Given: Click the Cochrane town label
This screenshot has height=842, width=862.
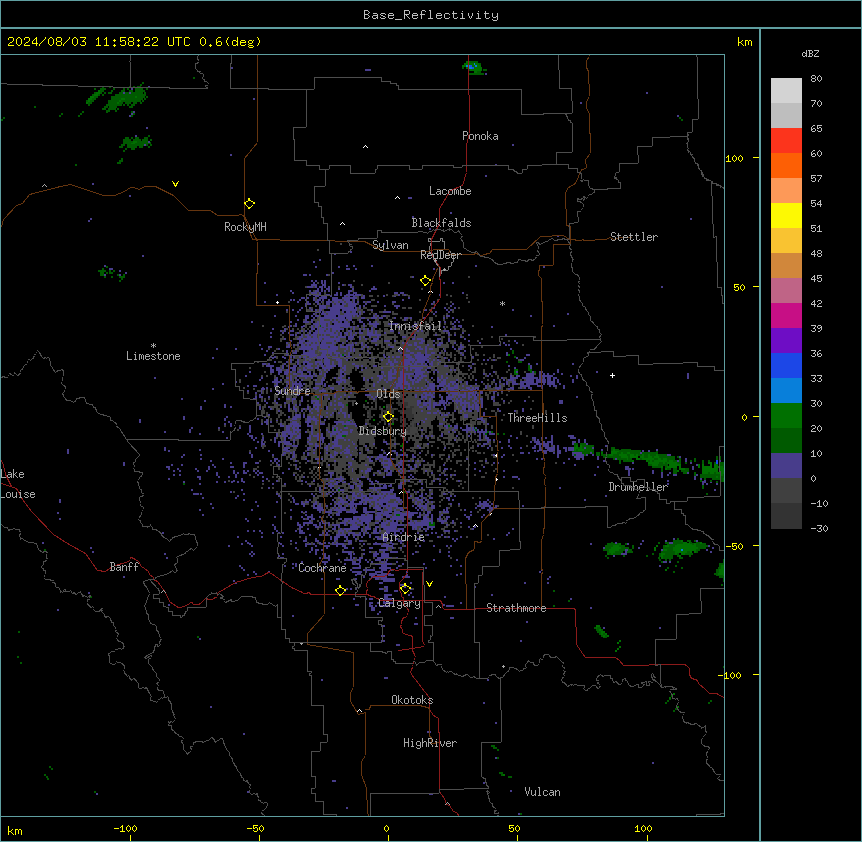Looking at the screenshot, I should click(x=322, y=568).
